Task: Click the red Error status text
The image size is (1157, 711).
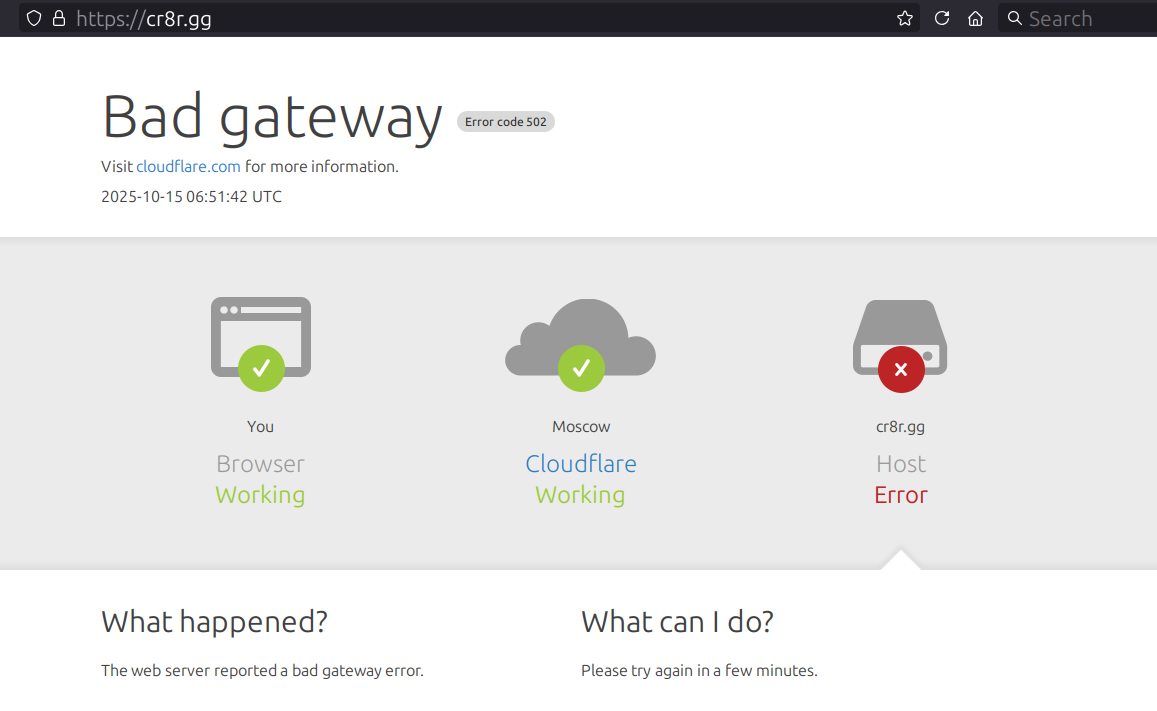Action: point(900,495)
